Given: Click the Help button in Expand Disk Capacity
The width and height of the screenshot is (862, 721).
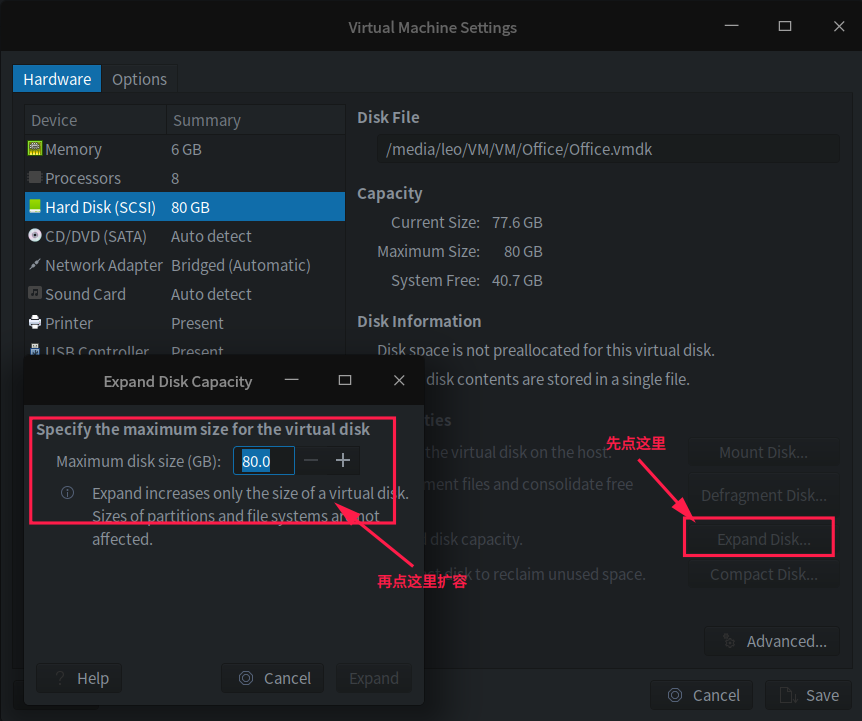Looking at the screenshot, I should pos(79,678).
